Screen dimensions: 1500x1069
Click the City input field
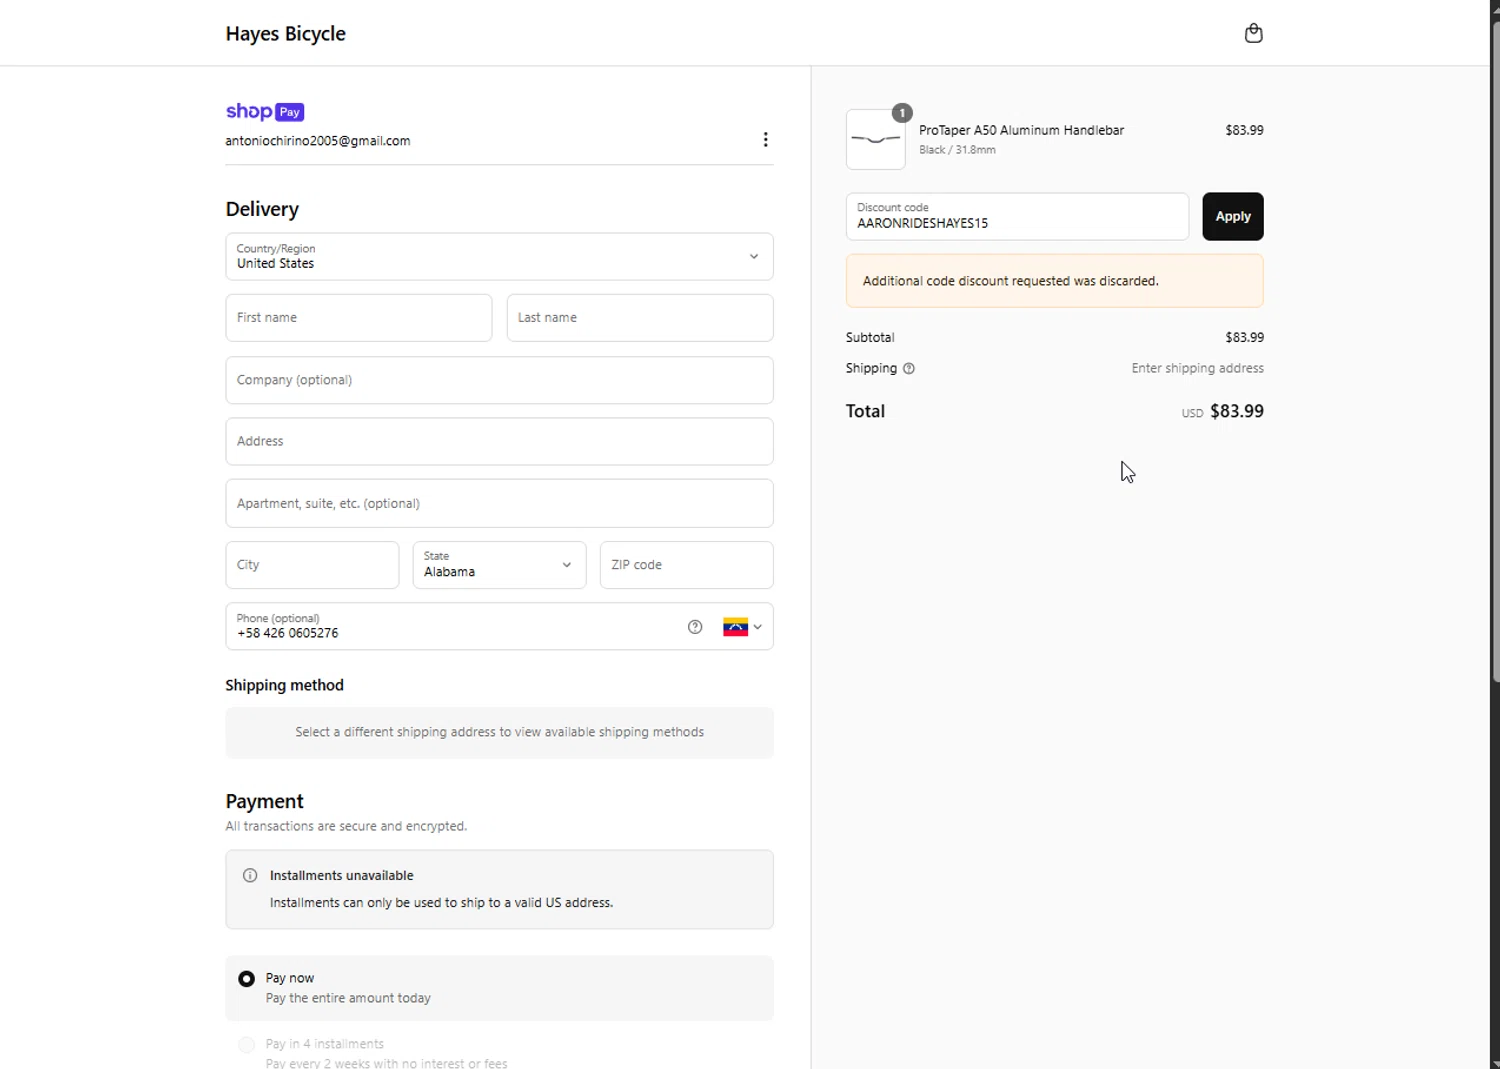pos(312,565)
